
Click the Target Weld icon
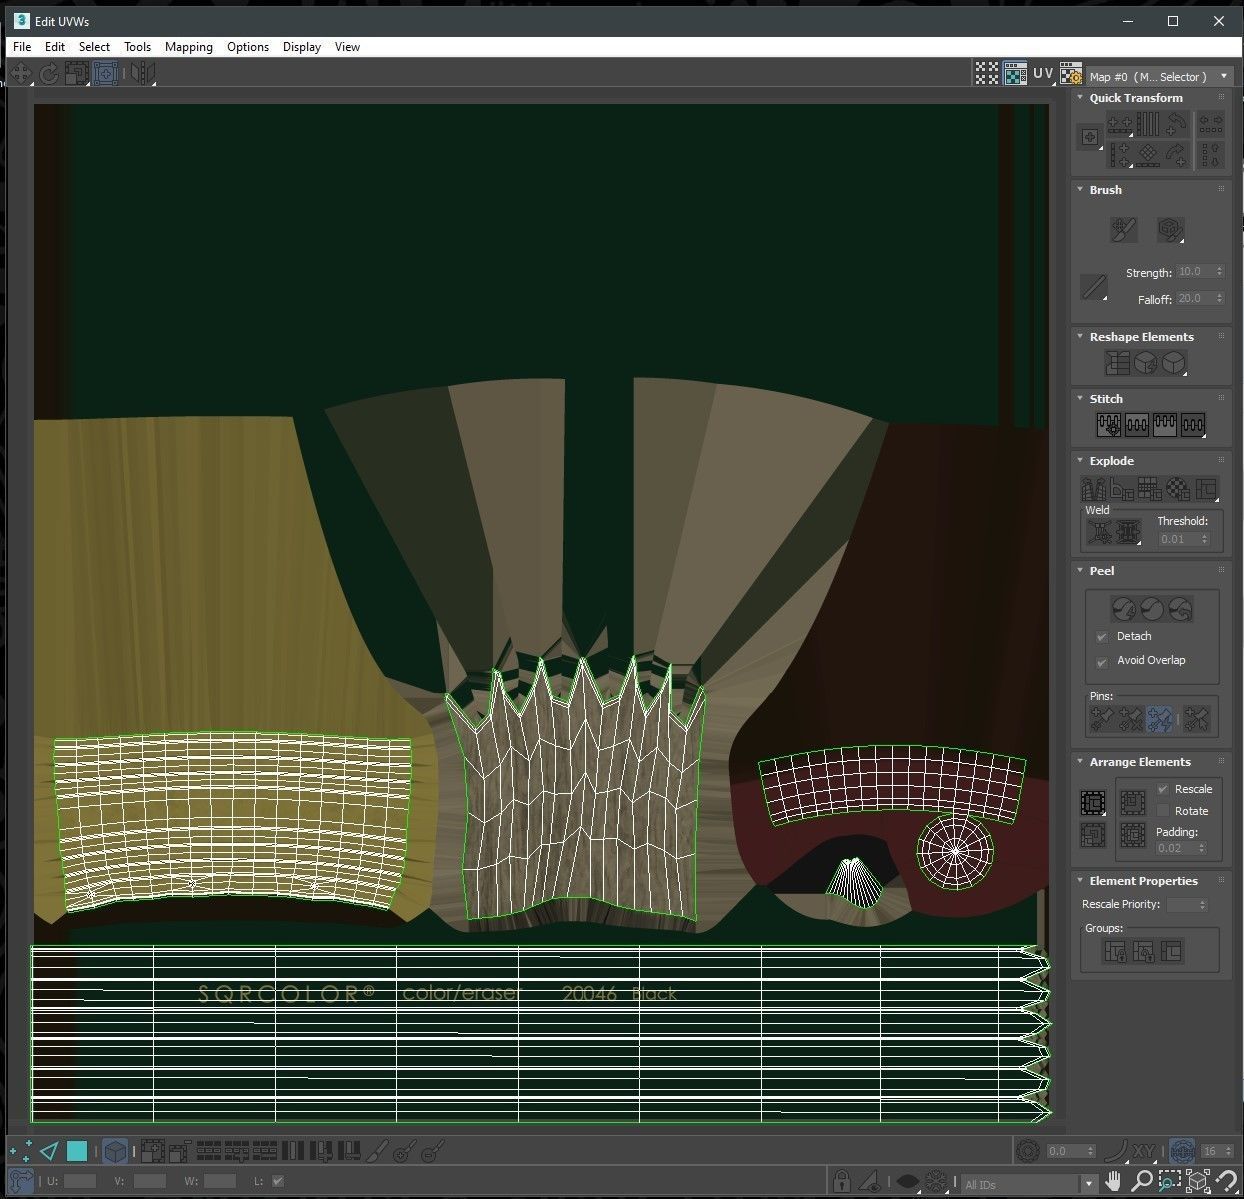pos(1098,533)
